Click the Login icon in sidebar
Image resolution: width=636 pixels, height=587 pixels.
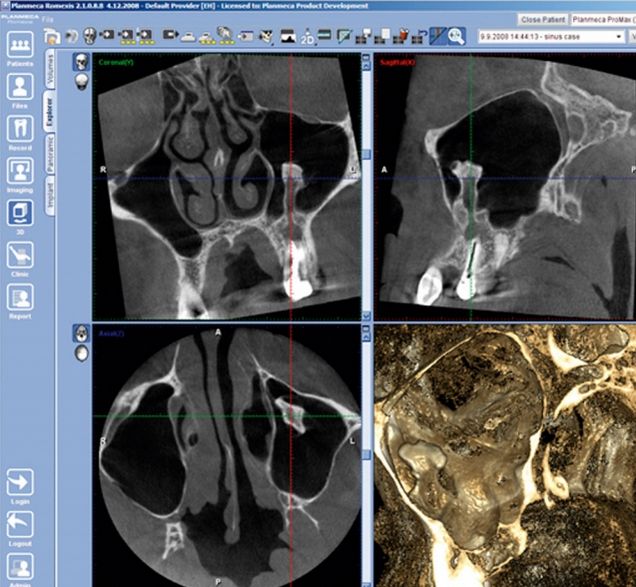(x=19, y=482)
